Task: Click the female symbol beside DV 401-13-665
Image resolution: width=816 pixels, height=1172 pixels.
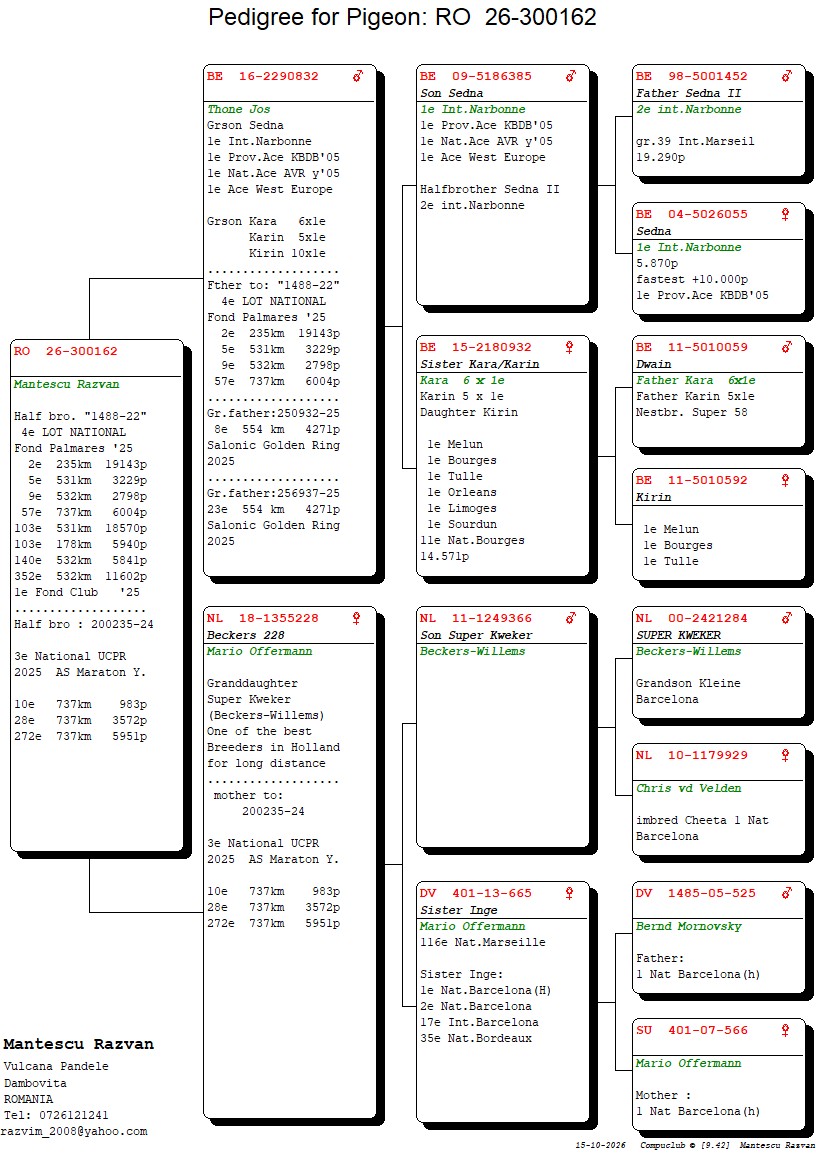Action: pyautogui.click(x=569, y=892)
